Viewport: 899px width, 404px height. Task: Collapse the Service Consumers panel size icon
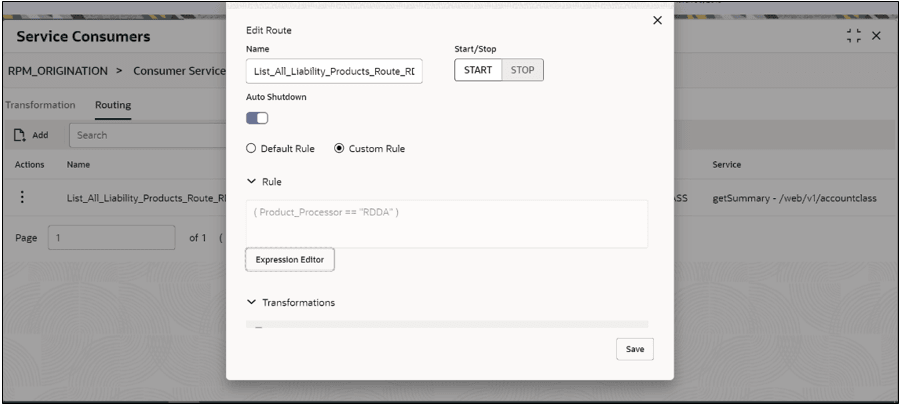854,36
